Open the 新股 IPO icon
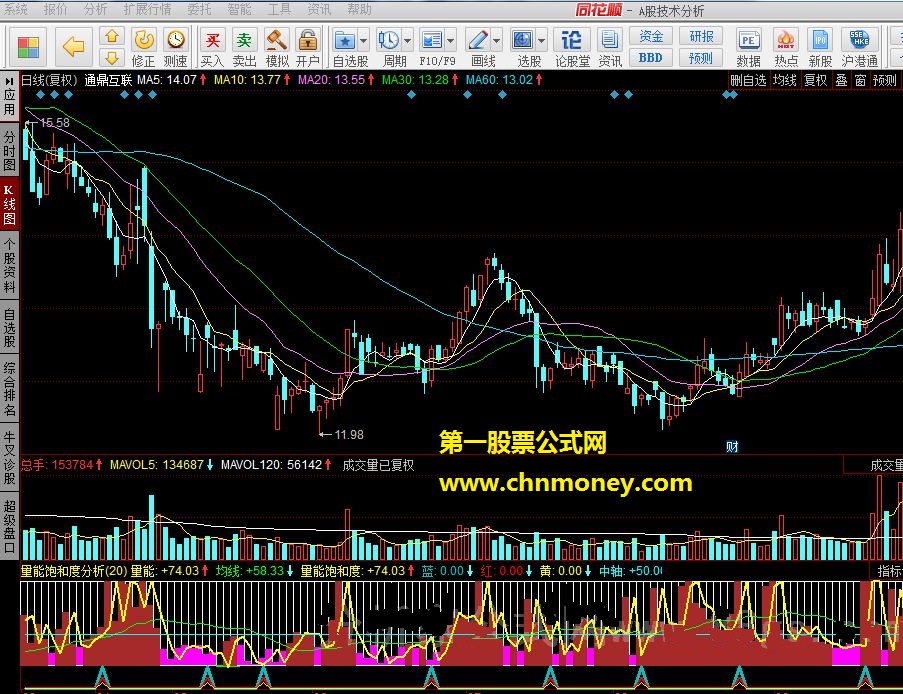Image resolution: width=903 pixels, height=694 pixels. (820, 47)
